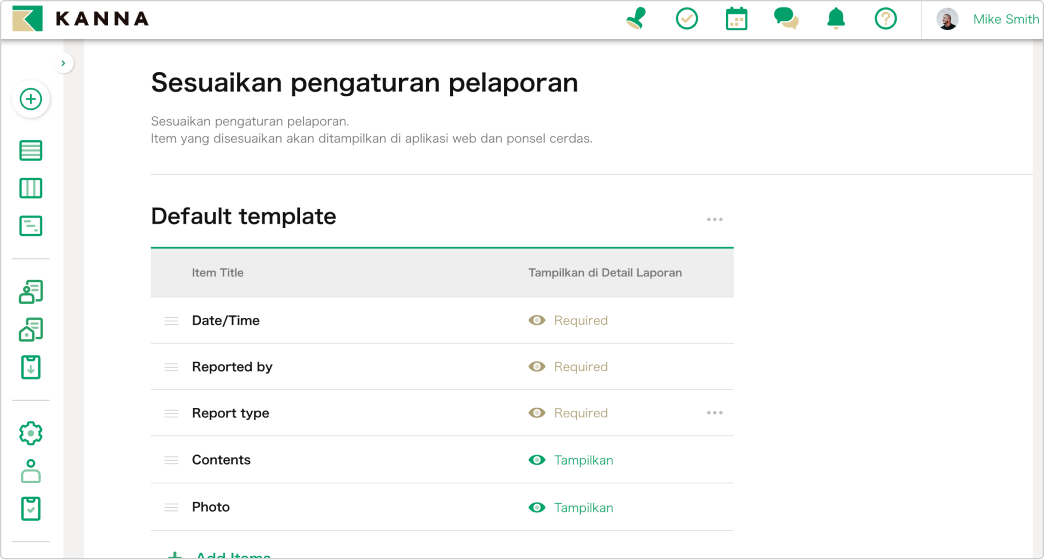Click the Required label in Date/Time row
Image resolution: width=1044 pixels, height=560 pixels.
pyautogui.click(x=581, y=320)
